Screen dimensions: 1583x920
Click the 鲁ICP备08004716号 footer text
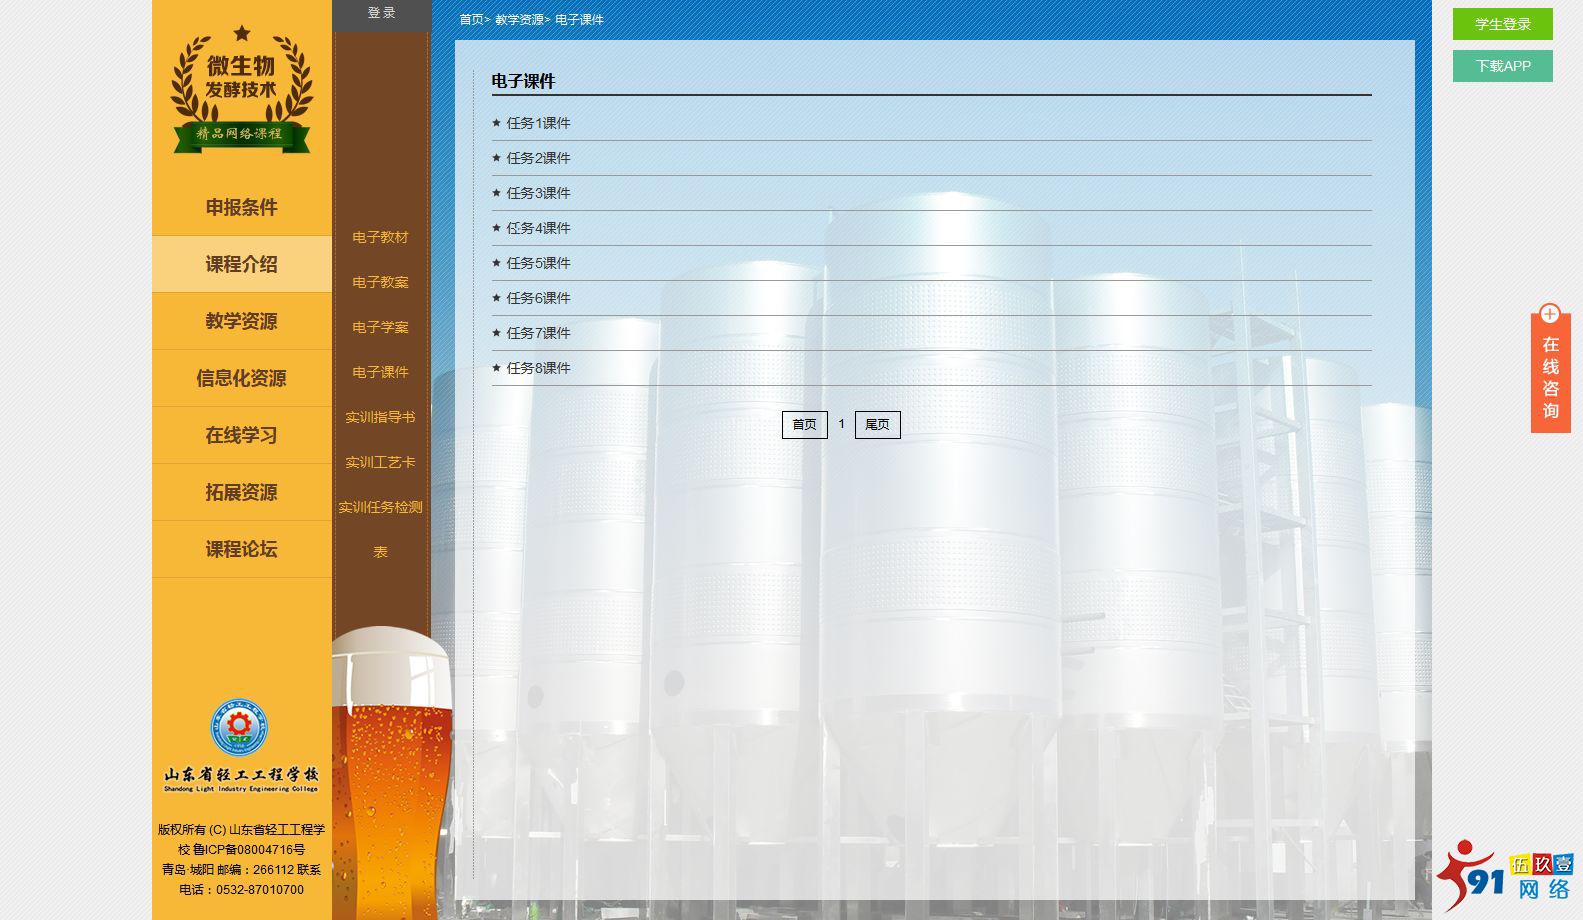pyautogui.click(x=249, y=849)
